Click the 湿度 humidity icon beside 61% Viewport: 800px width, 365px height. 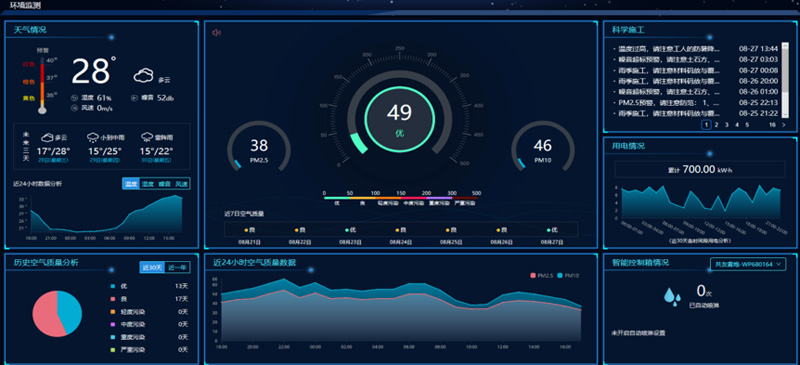pyautogui.click(x=74, y=98)
